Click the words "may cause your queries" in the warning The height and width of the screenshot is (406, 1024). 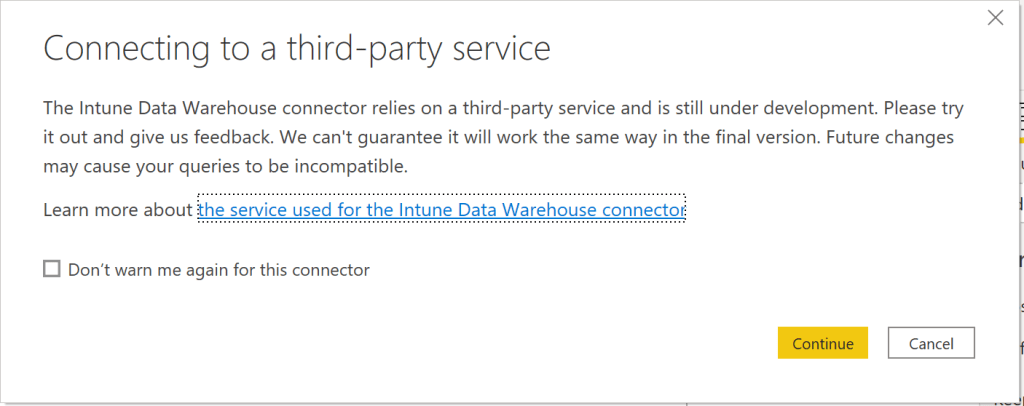click(x=132, y=165)
